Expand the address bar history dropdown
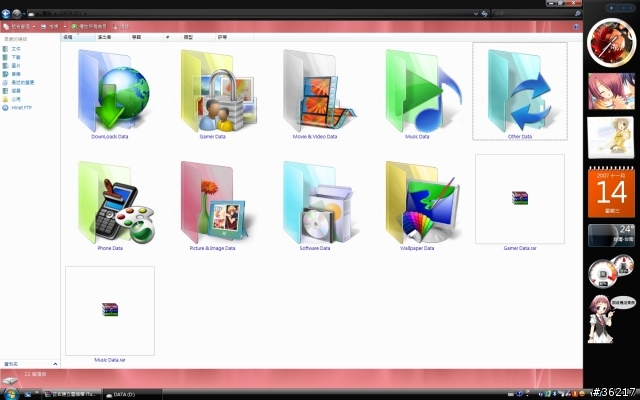Image resolution: width=640 pixels, height=400 pixels. click(x=474, y=13)
